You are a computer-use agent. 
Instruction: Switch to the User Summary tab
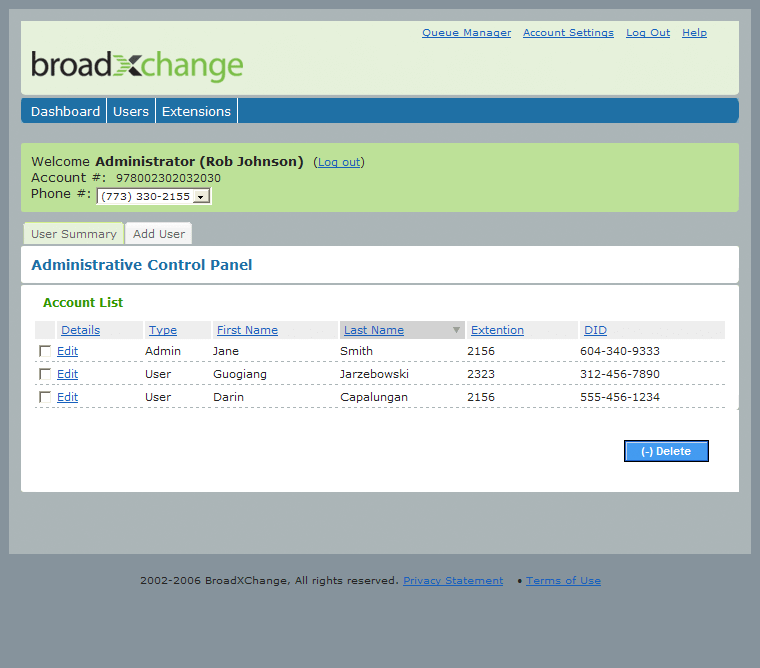tap(74, 234)
